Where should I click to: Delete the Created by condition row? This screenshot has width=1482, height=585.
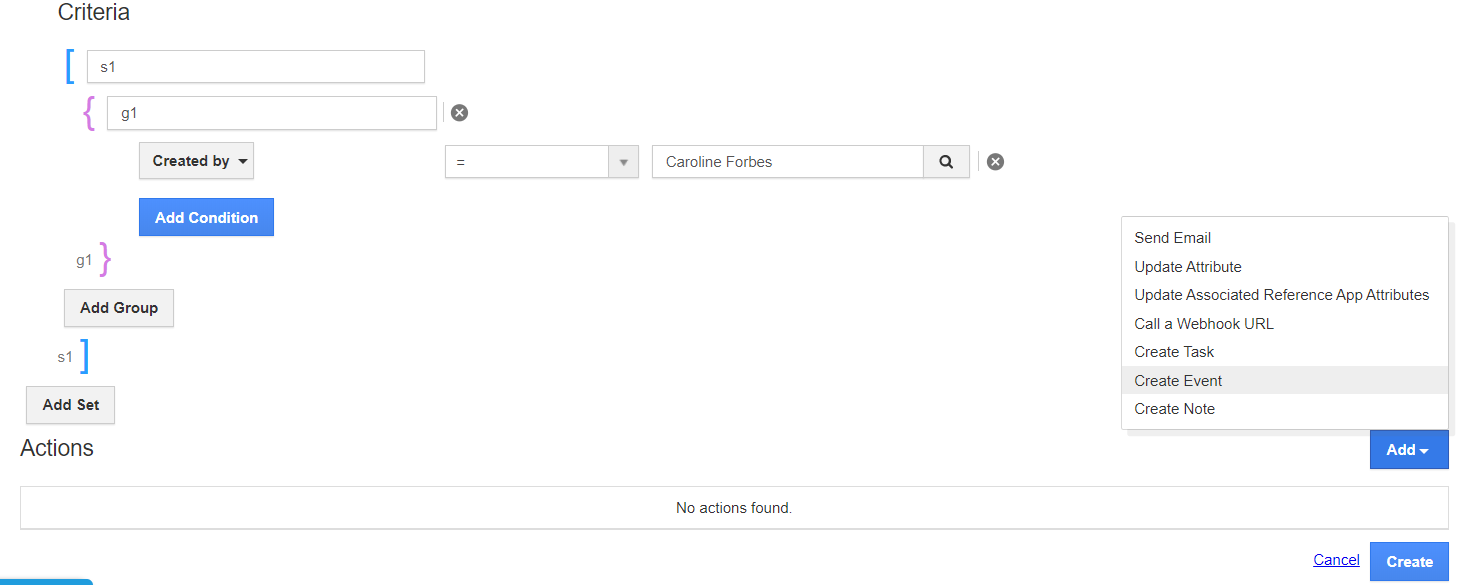[x=995, y=162]
